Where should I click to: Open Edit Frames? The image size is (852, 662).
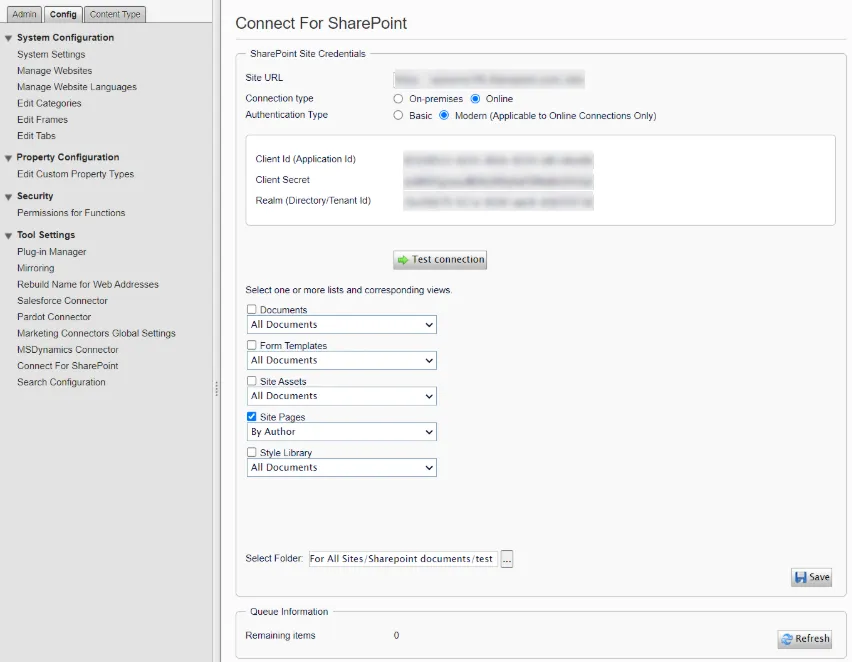coord(42,120)
